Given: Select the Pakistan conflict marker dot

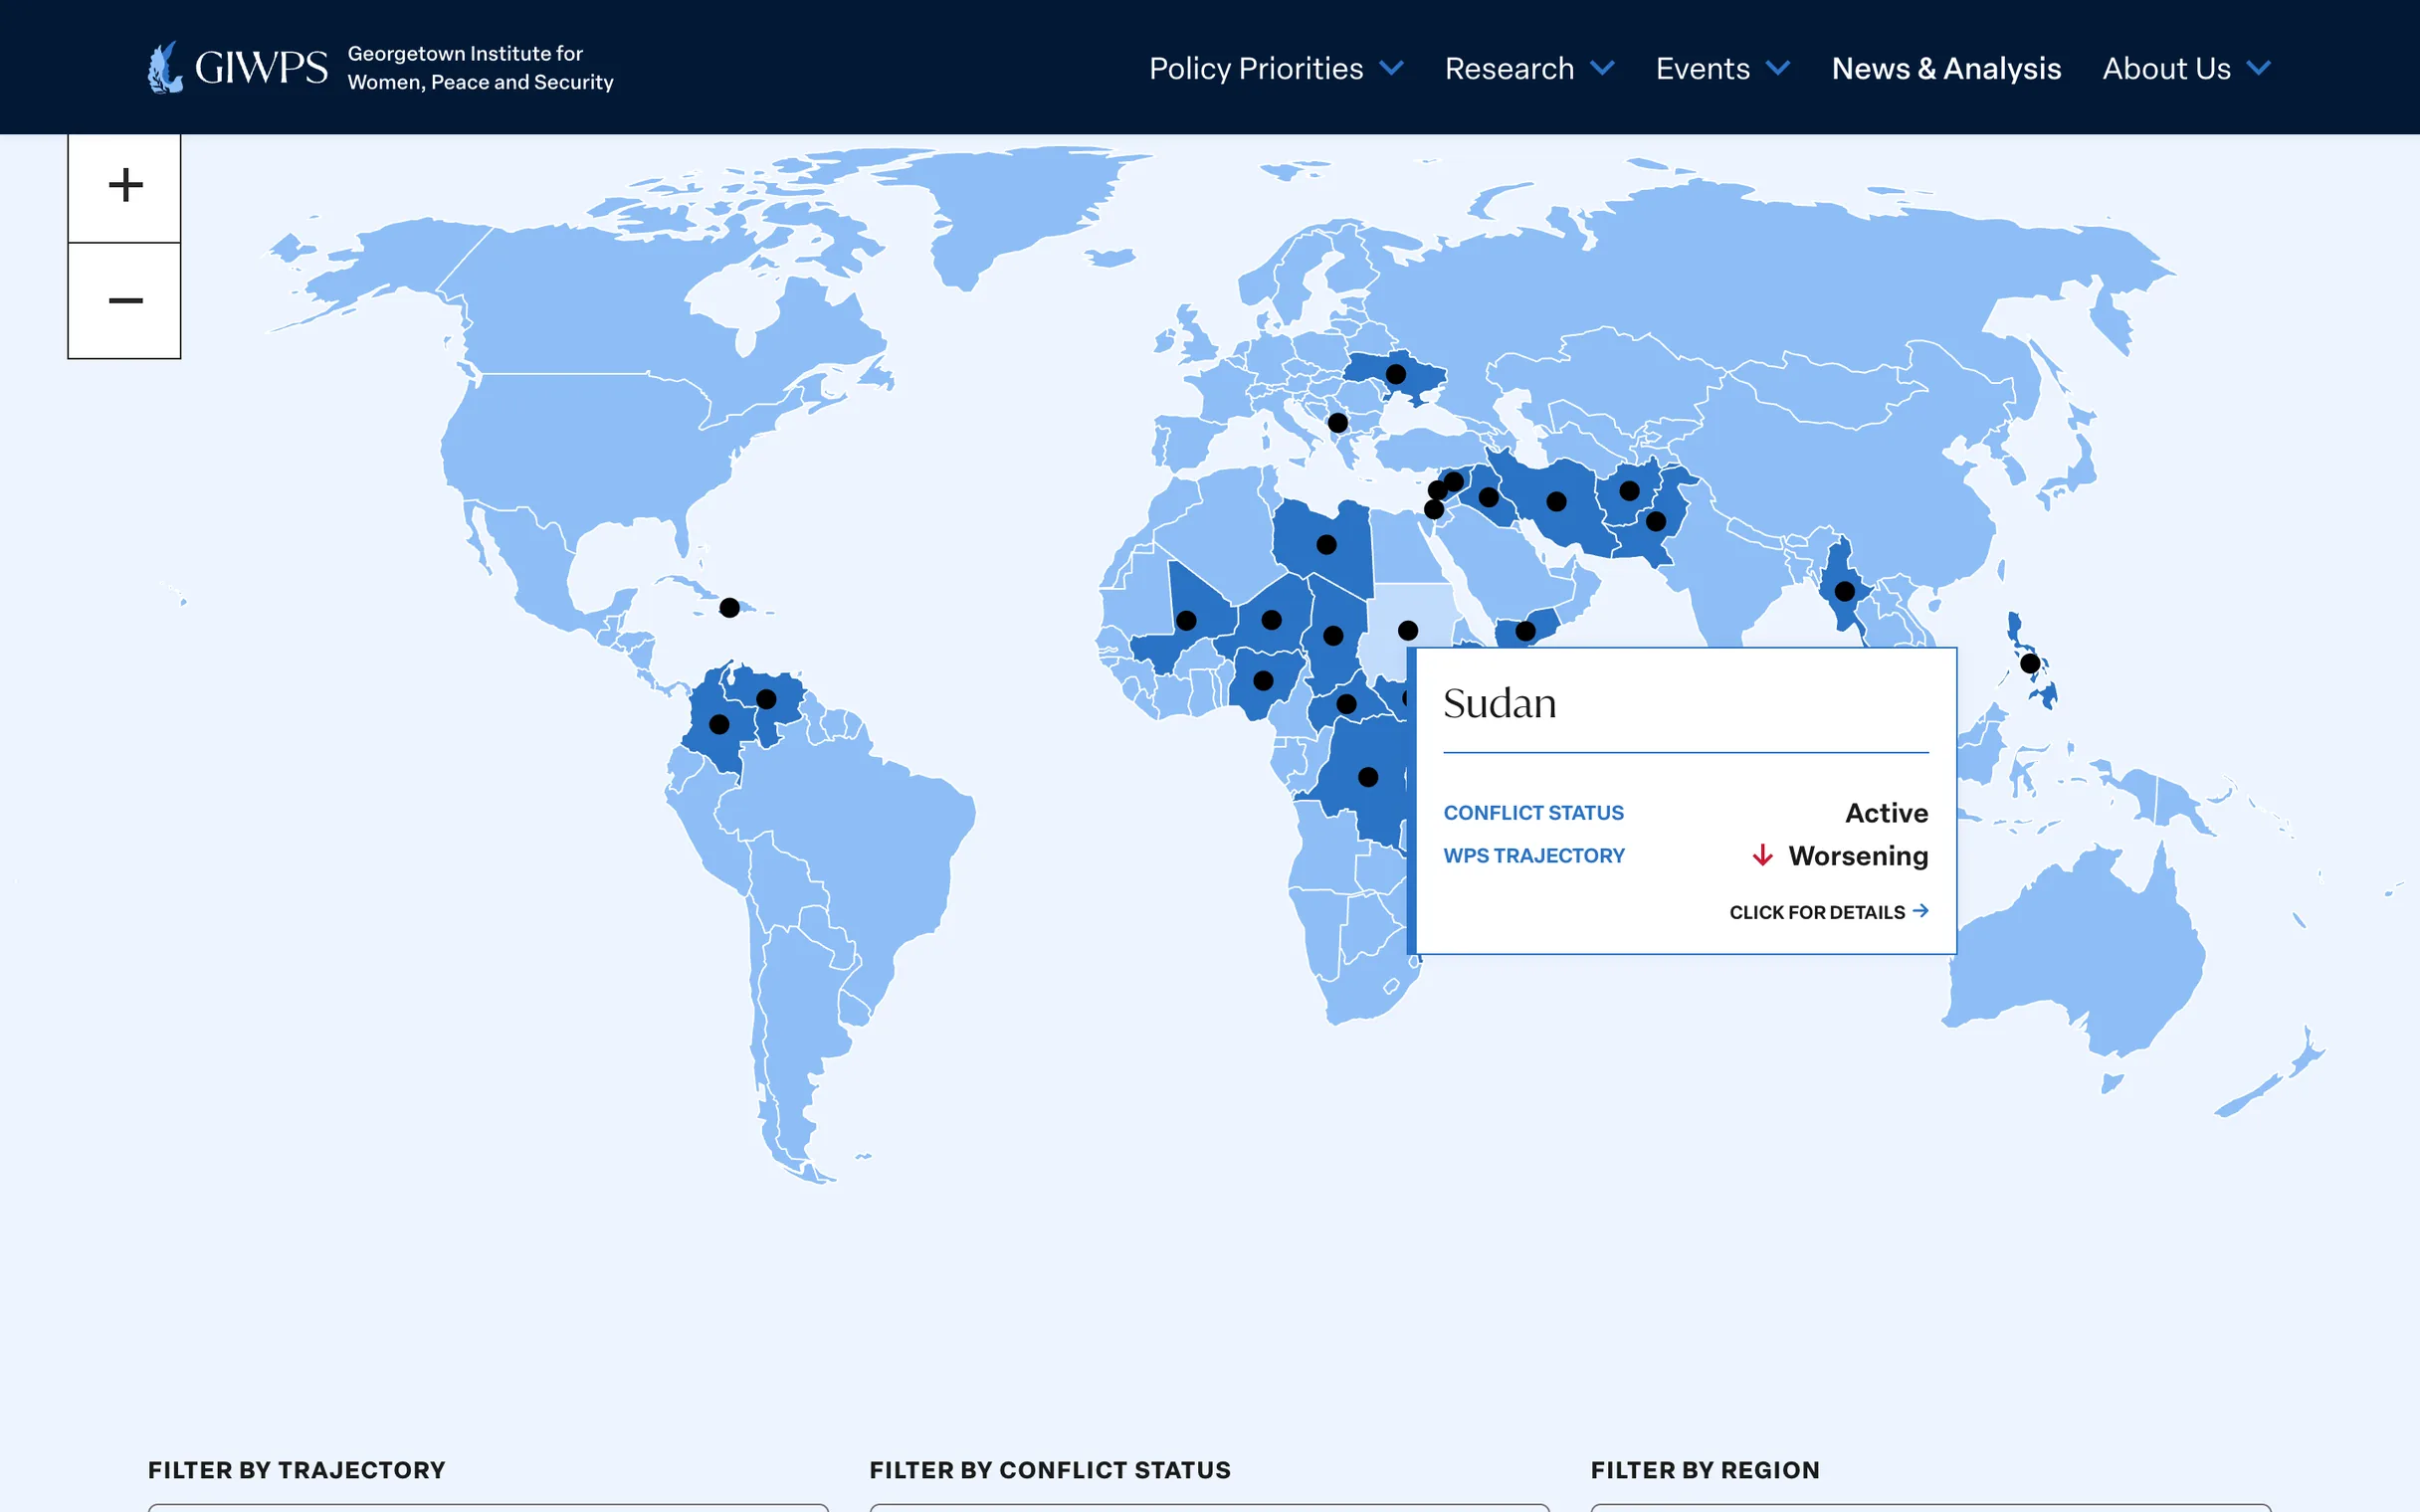Looking at the screenshot, I should pos(1656,521).
